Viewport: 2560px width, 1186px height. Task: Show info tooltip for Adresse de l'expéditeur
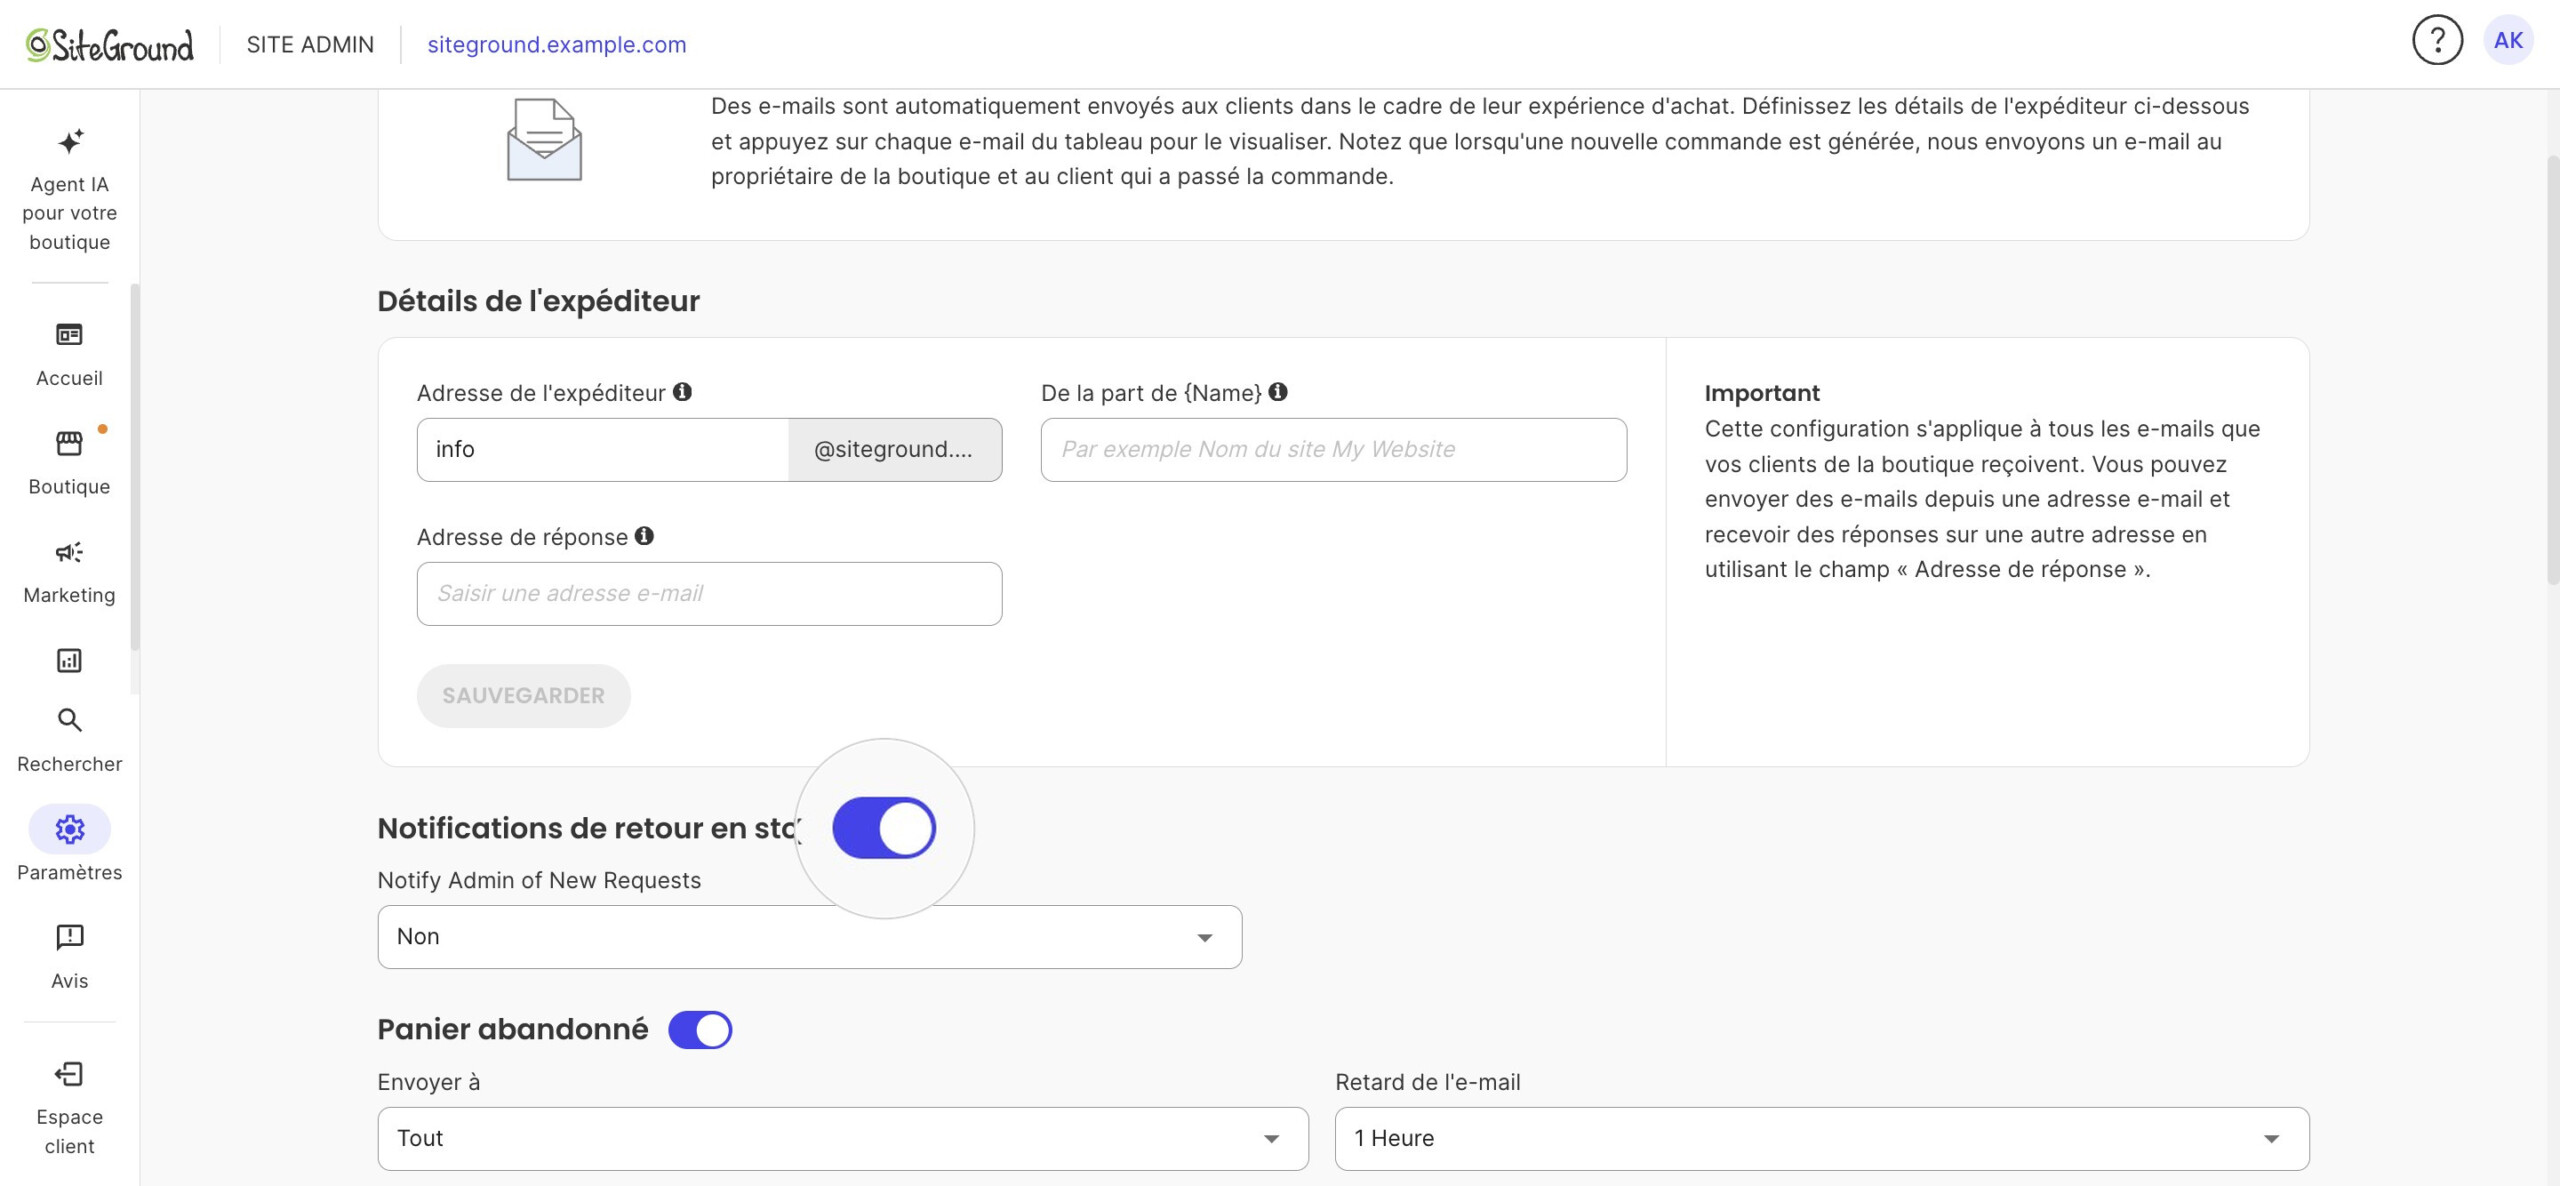point(682,392)
